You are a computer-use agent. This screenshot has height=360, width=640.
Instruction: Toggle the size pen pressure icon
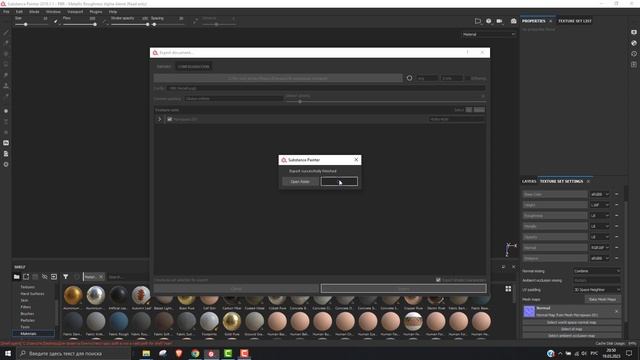pyautogui.click(x=56, y=21)
